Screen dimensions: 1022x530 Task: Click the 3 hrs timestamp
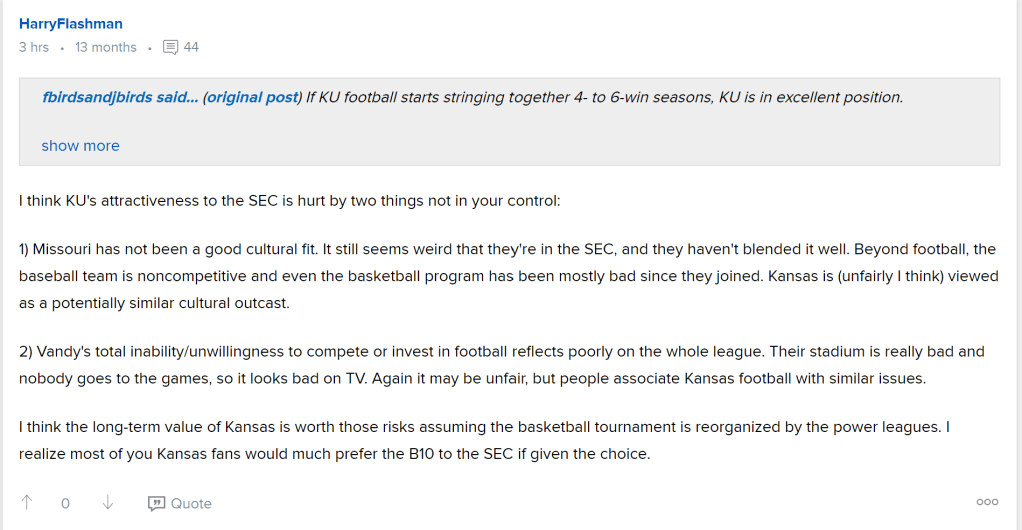click(34, 47)
